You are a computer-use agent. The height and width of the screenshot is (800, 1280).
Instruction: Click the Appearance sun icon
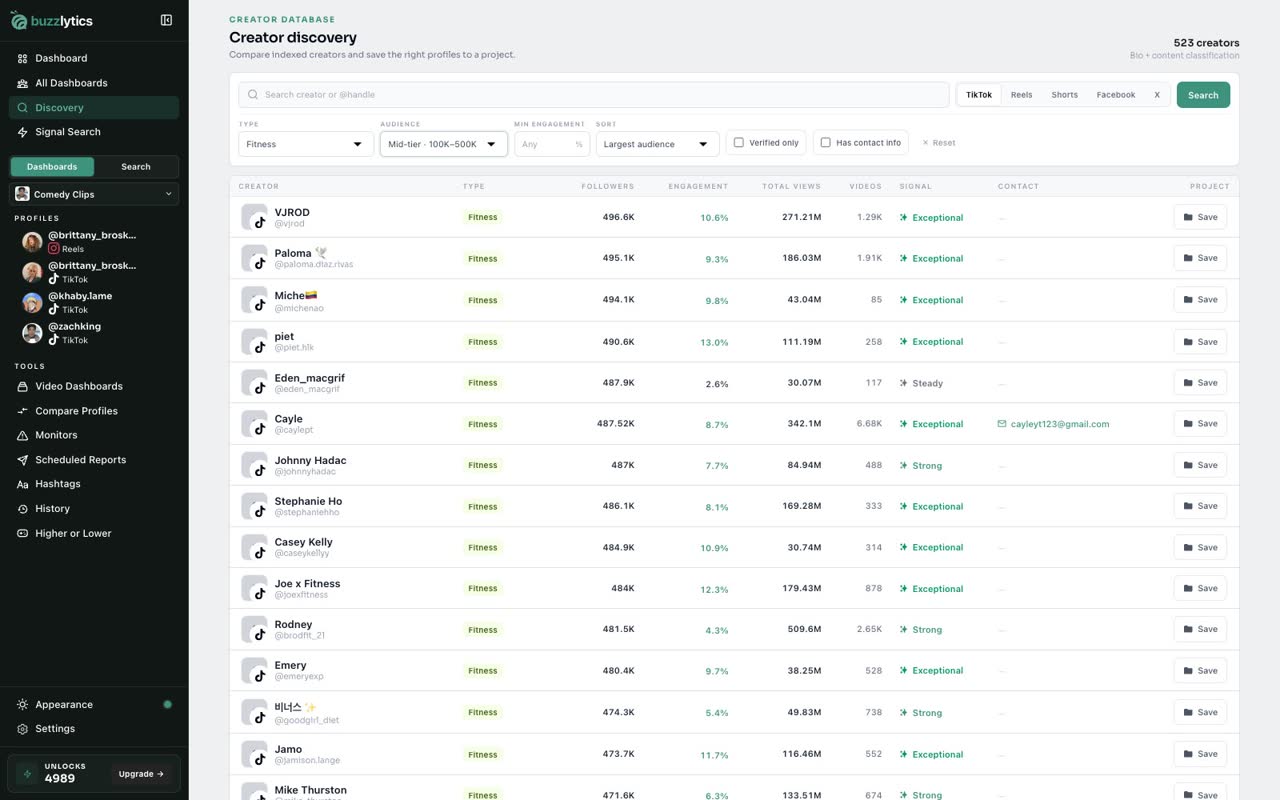(22, 705)
